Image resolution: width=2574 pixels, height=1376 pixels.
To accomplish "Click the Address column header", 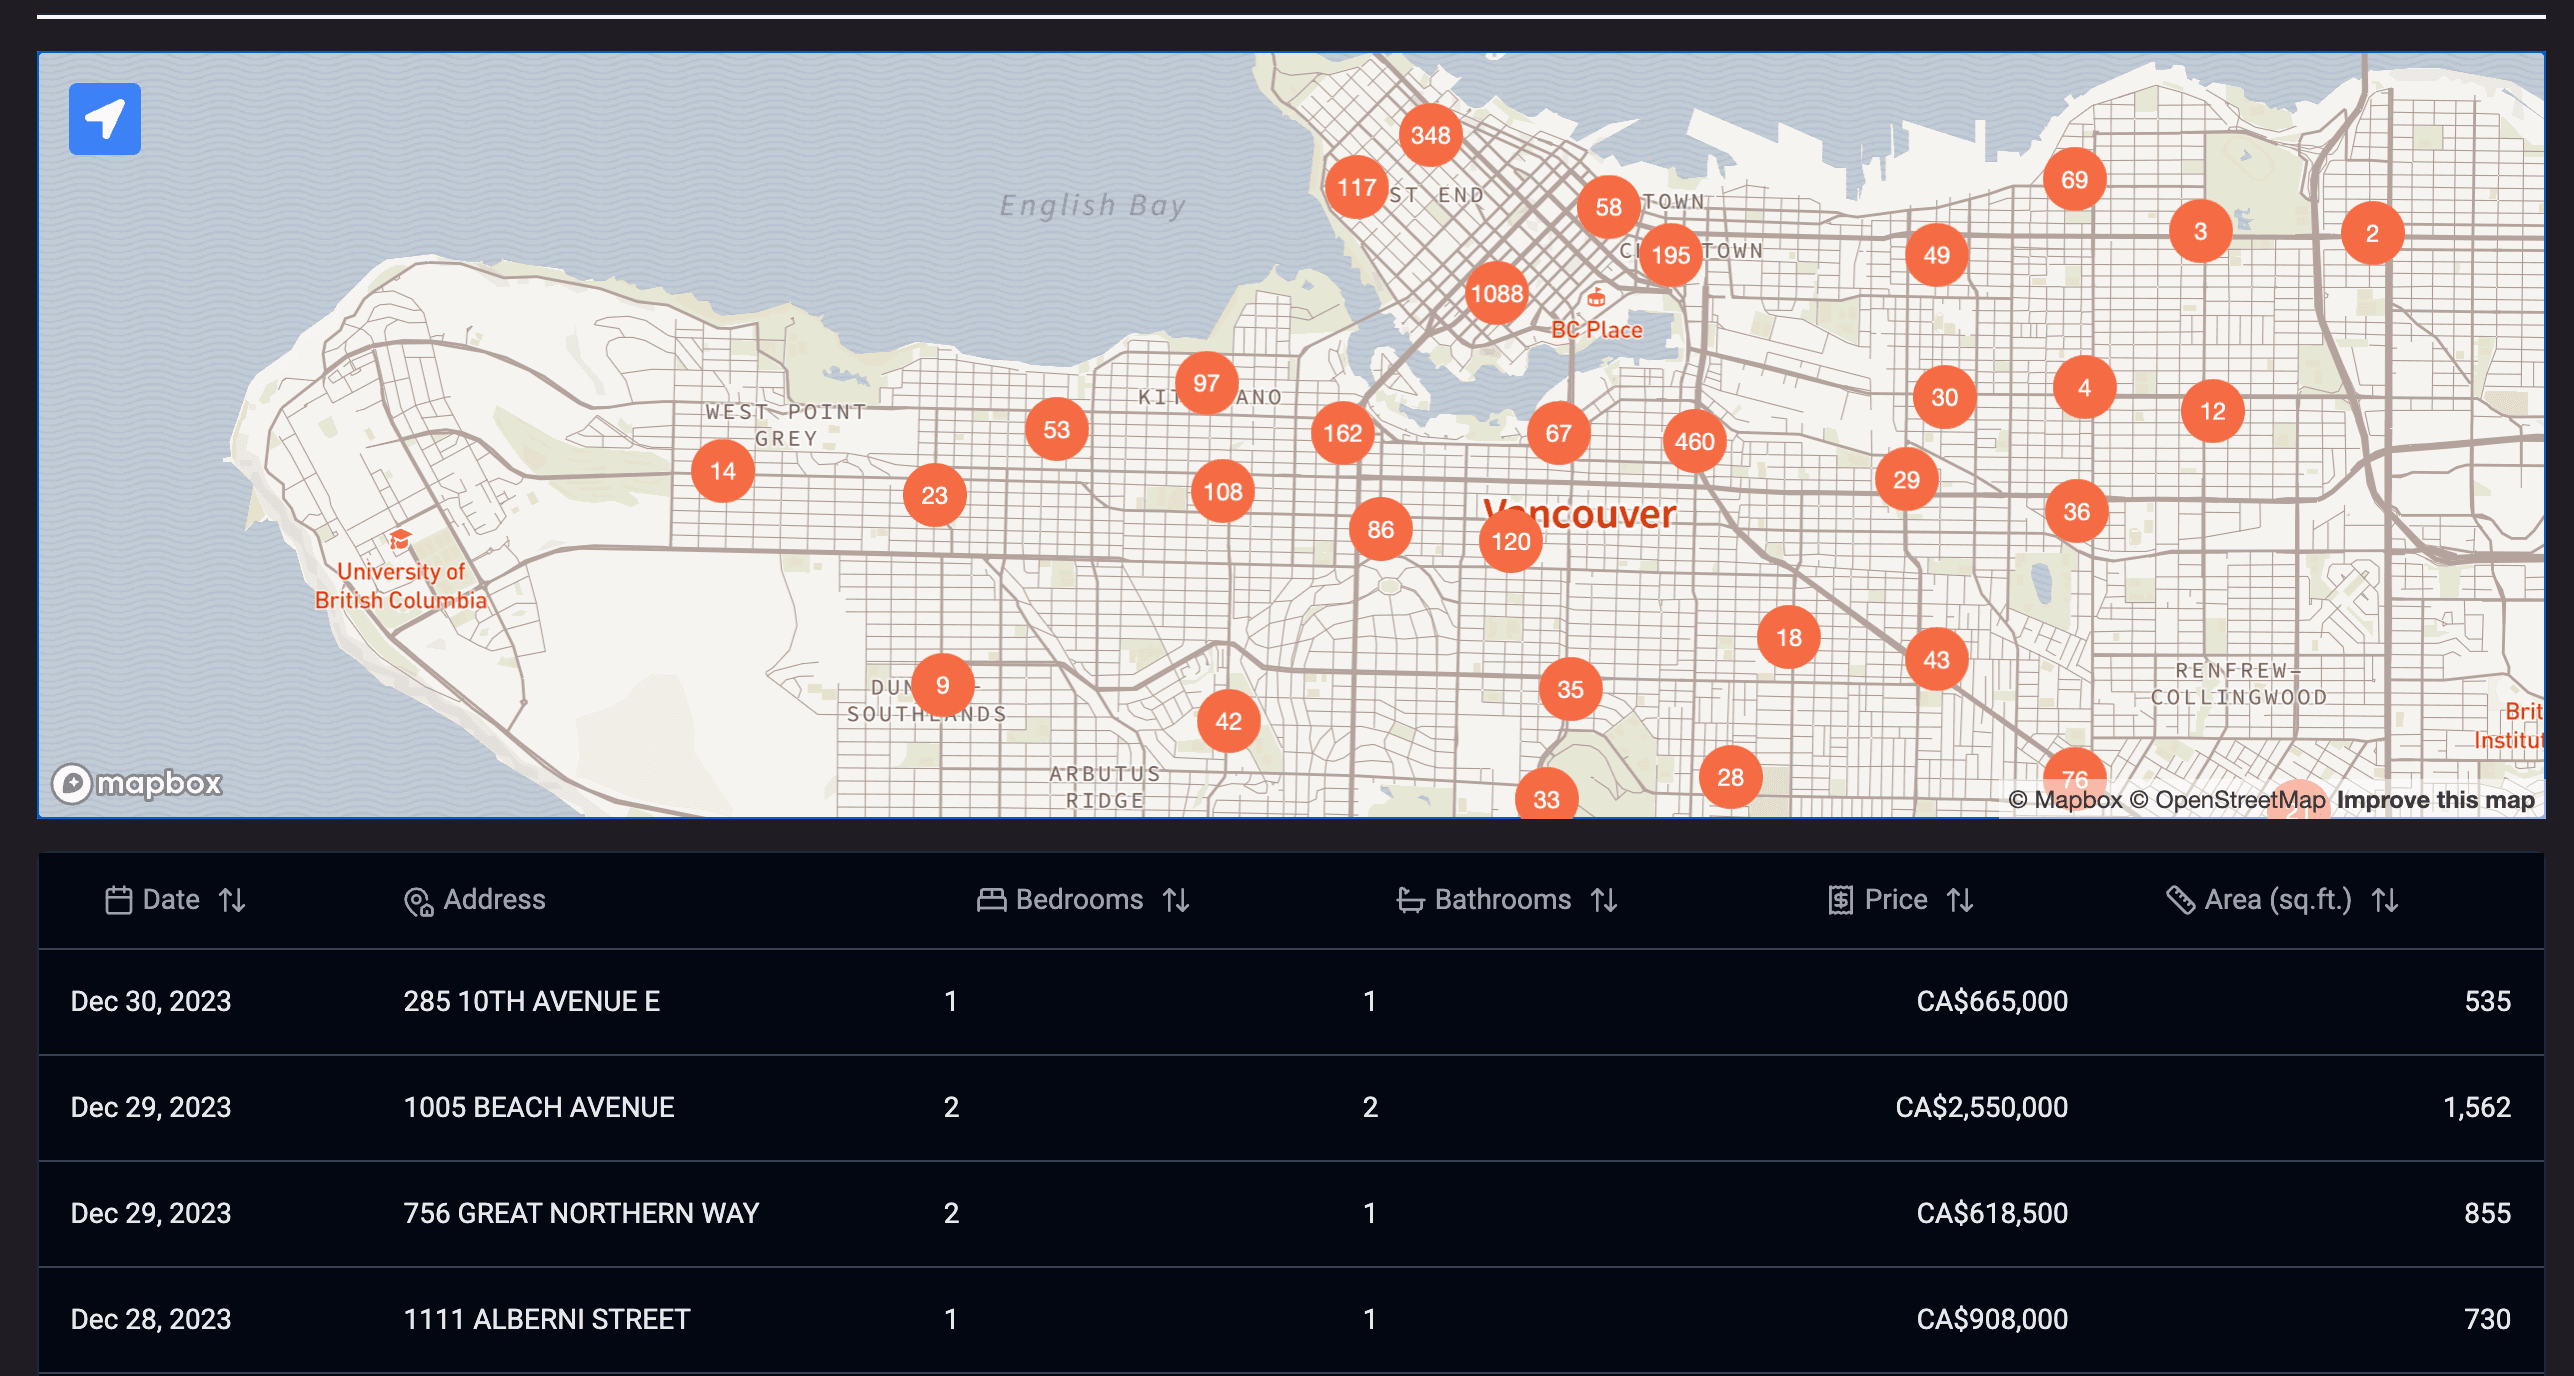I will (x=475, y=900).
